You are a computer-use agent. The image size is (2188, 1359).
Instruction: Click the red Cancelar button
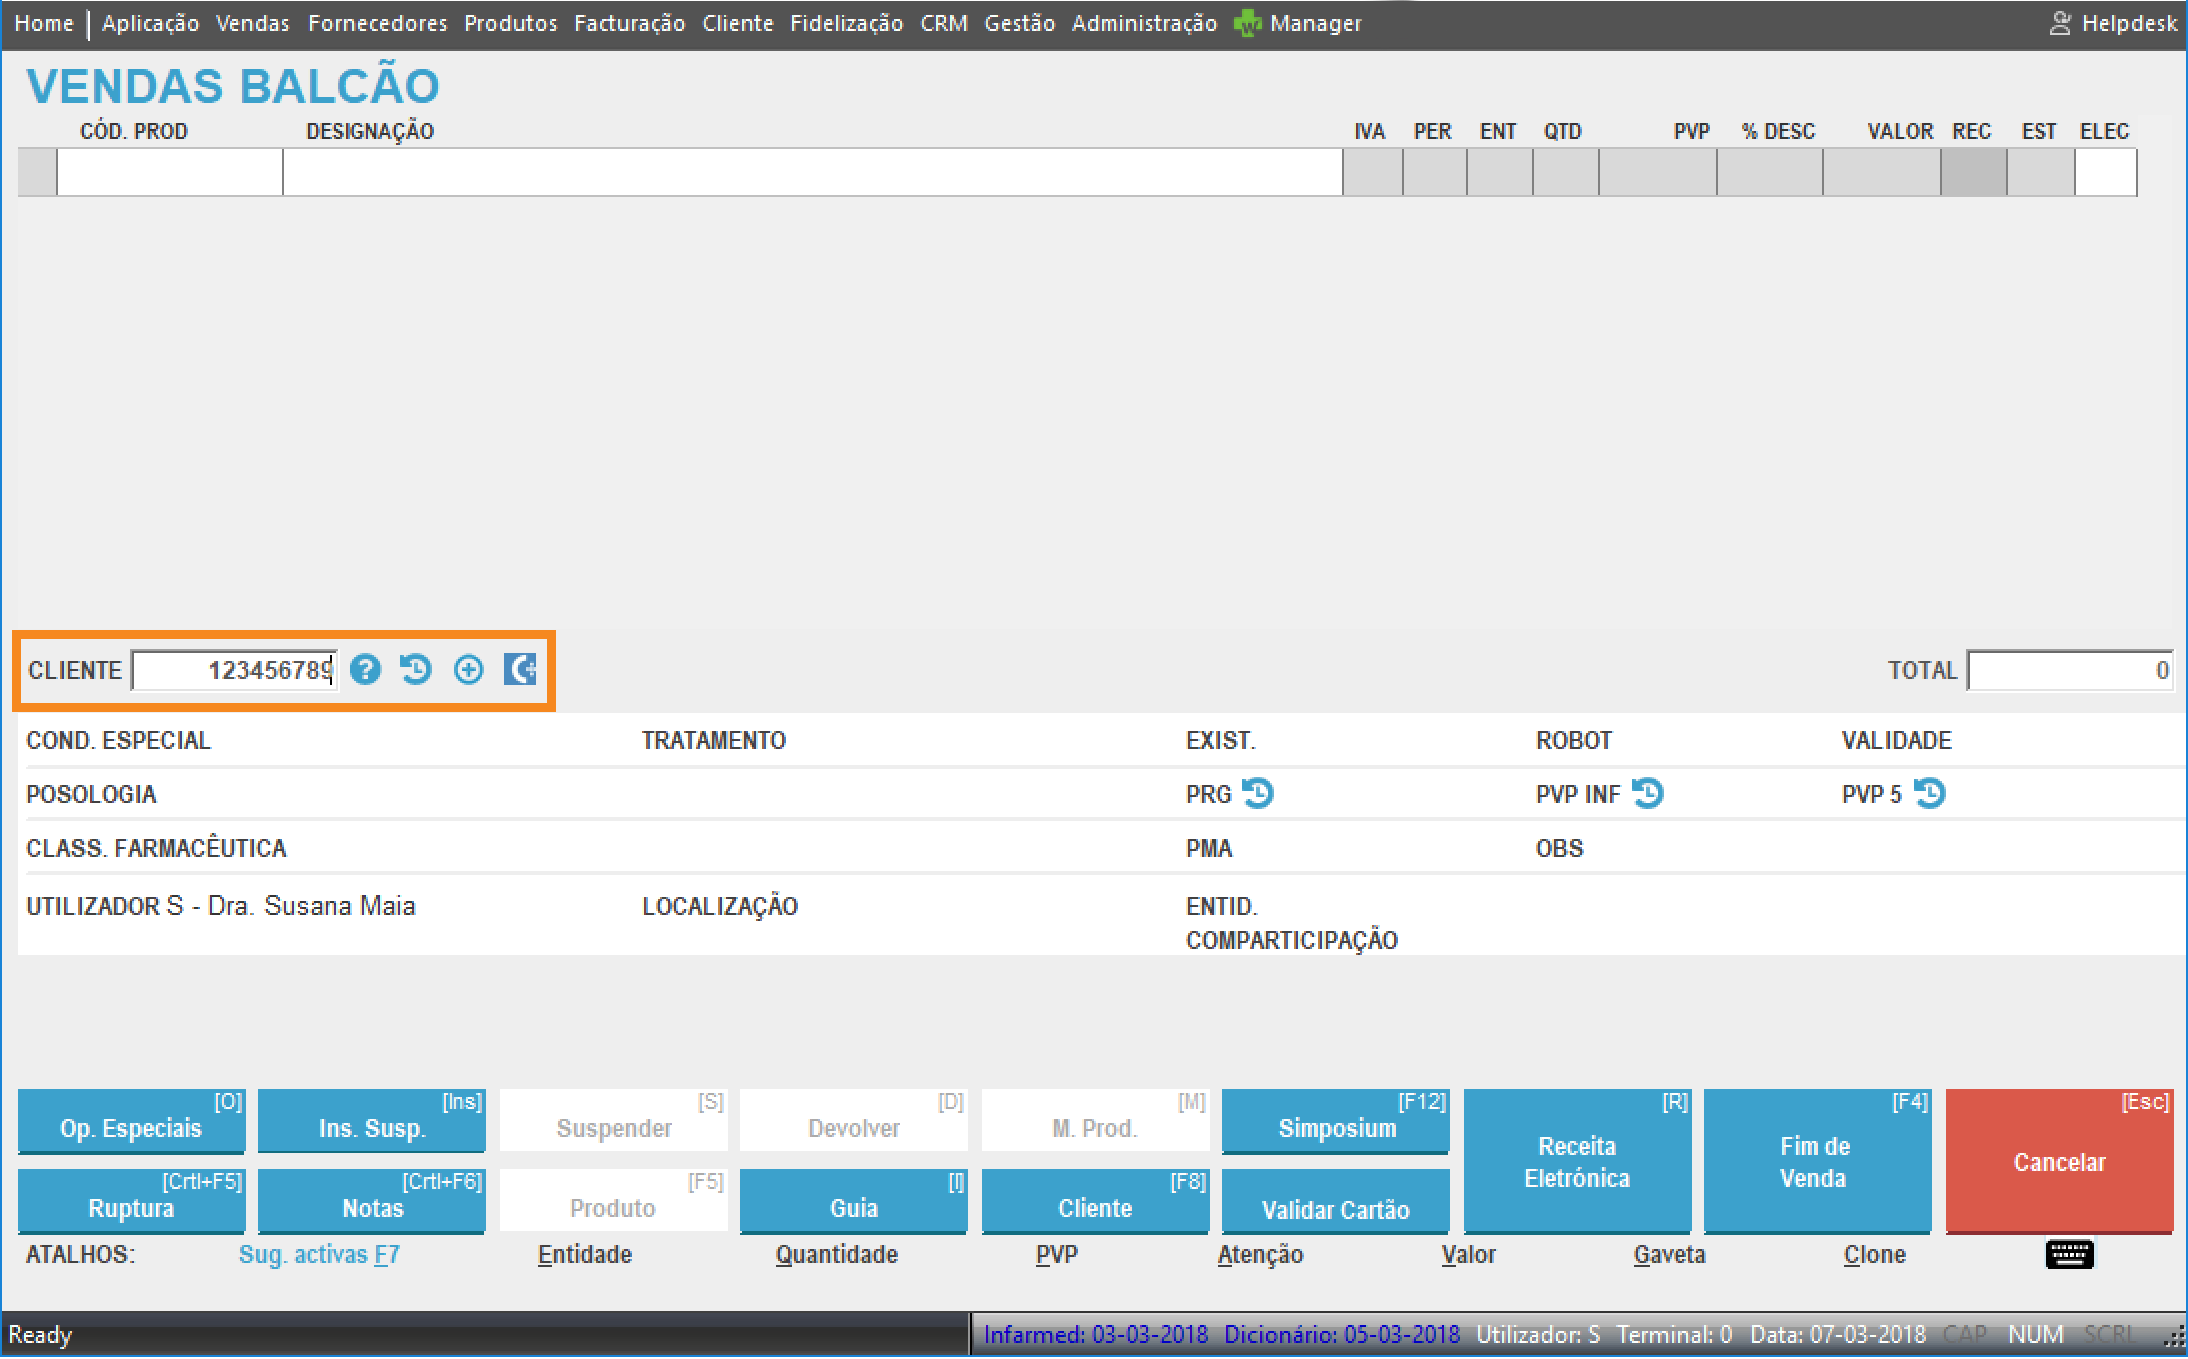[x=2059, y=1161]
